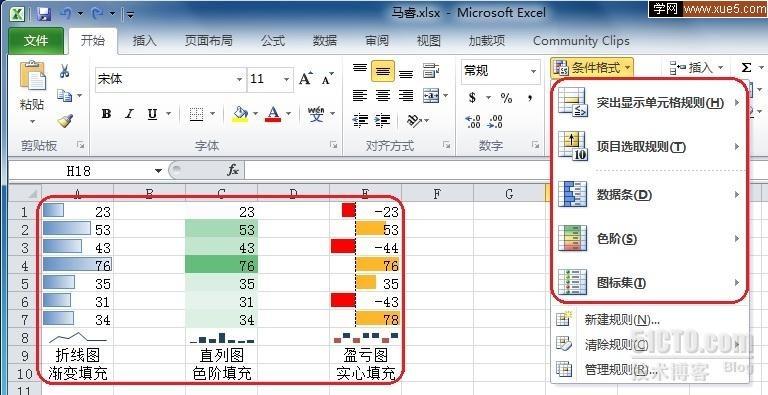This screenshot has height=395, width=768.
Task: Apply the red font color
Action: point(273,114)
